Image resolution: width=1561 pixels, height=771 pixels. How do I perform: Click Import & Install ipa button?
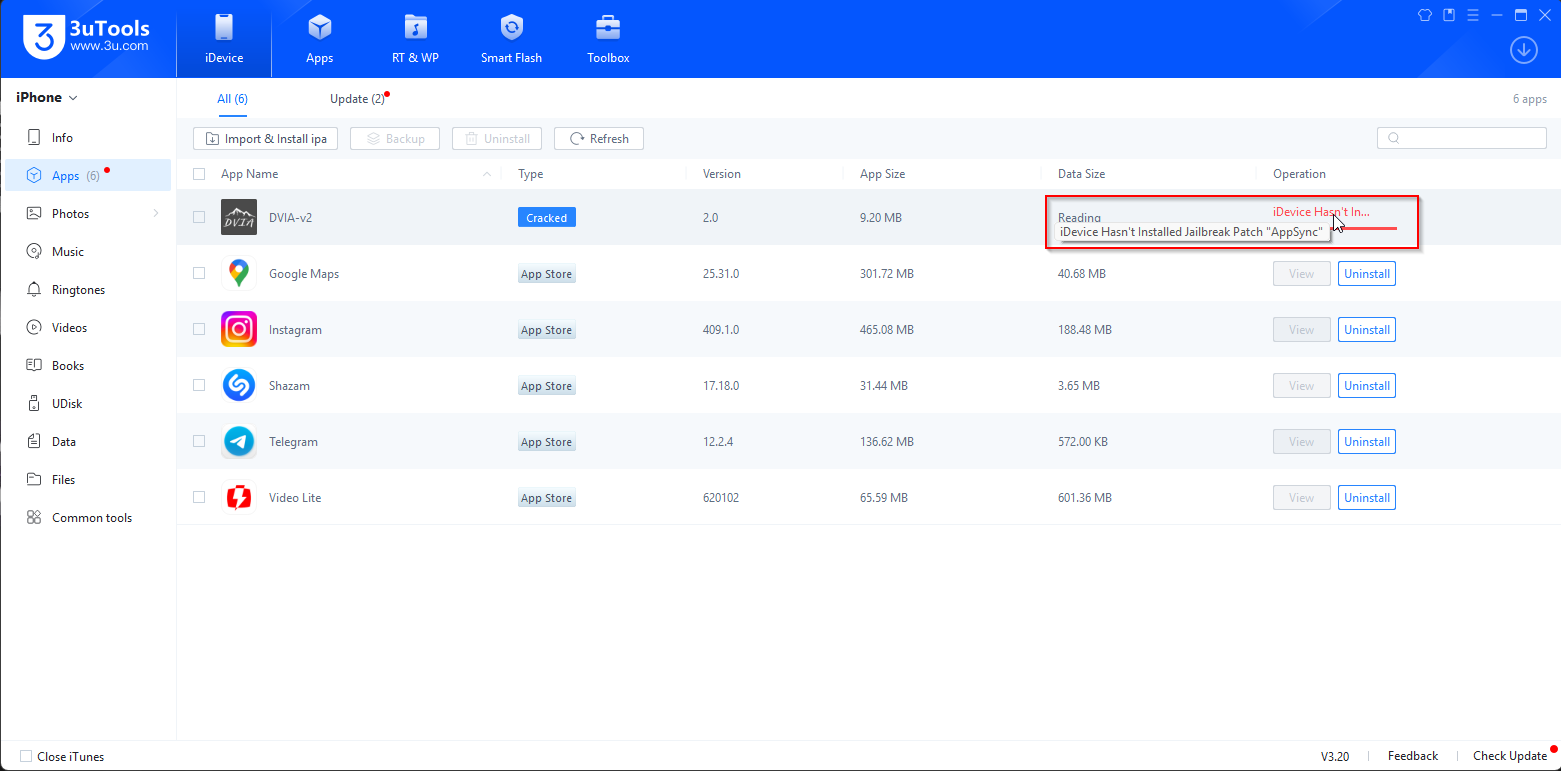pos(266,139)
